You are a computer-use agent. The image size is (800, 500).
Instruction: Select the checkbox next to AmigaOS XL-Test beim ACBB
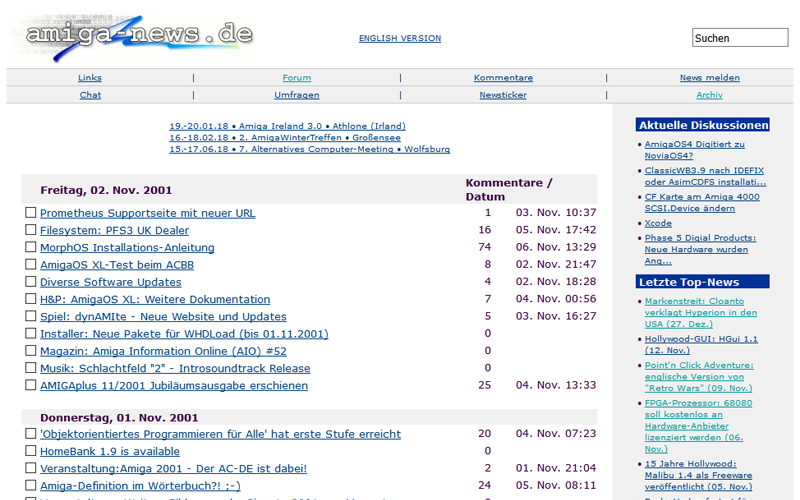click(x=30, y=265)
